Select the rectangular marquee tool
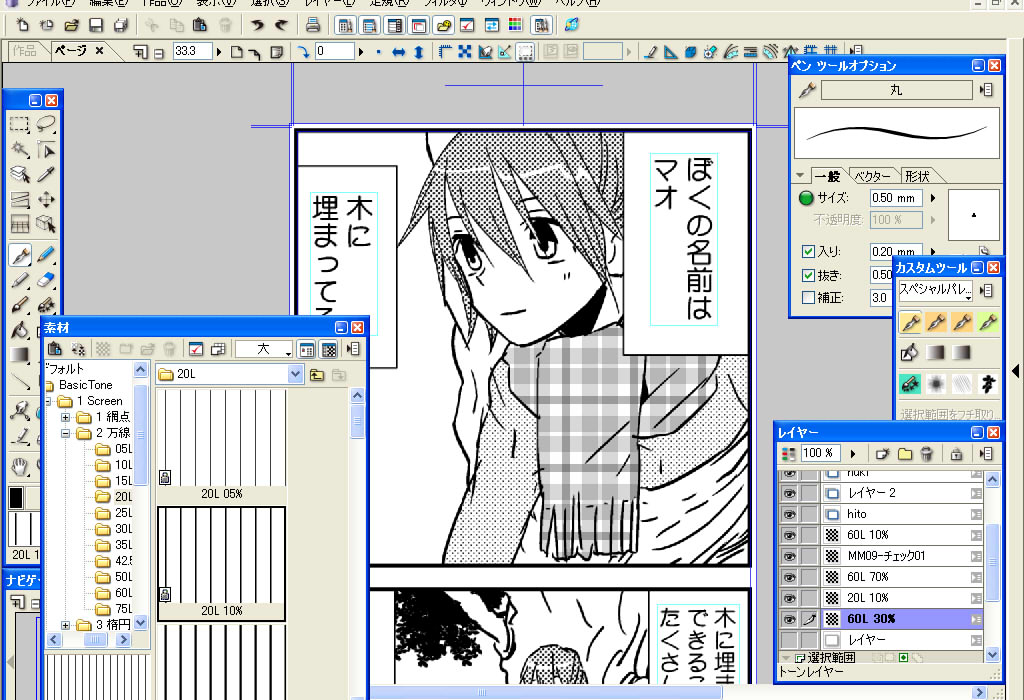This screenshot has width=1024, height=700. click(x=20, y=124)
